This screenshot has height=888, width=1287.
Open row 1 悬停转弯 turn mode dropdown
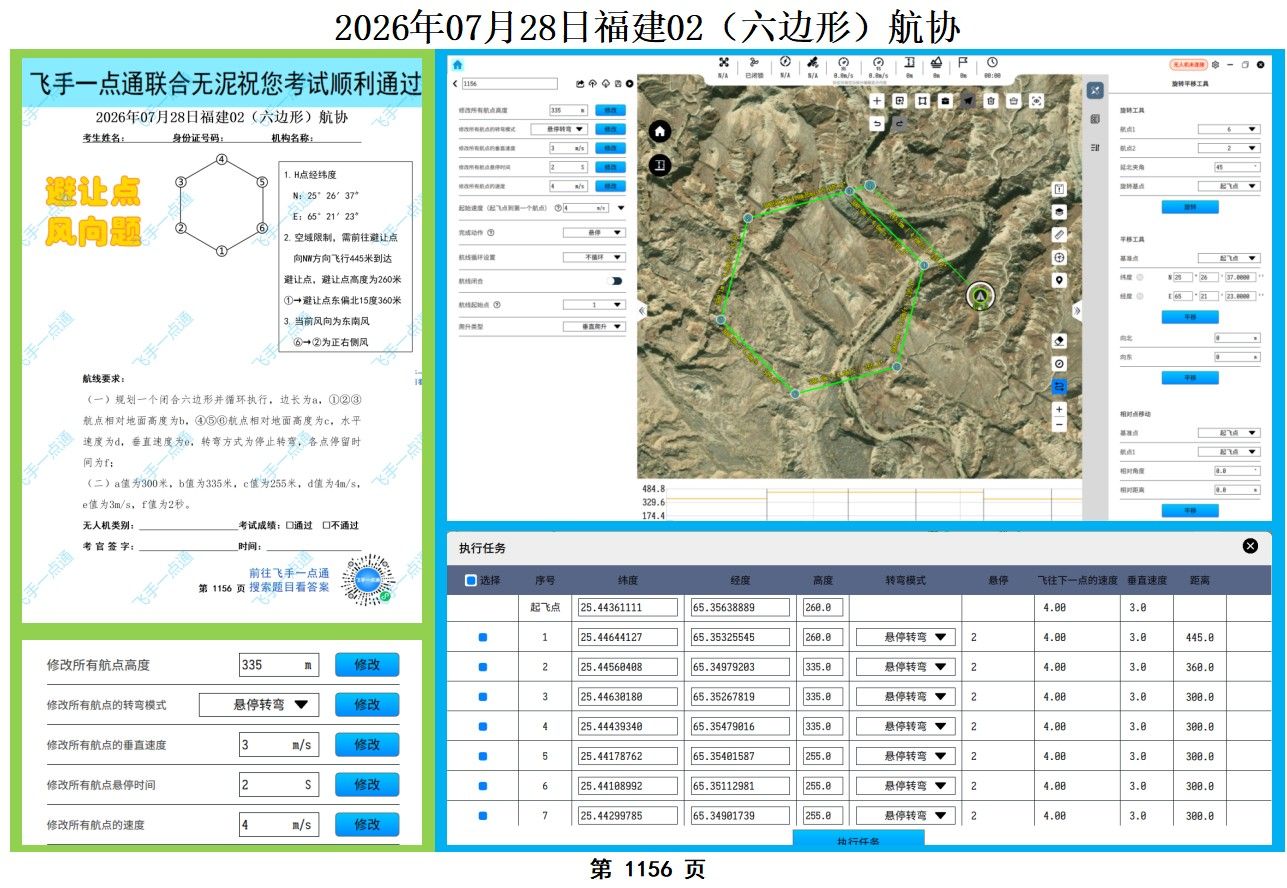[x=905, y=637]
